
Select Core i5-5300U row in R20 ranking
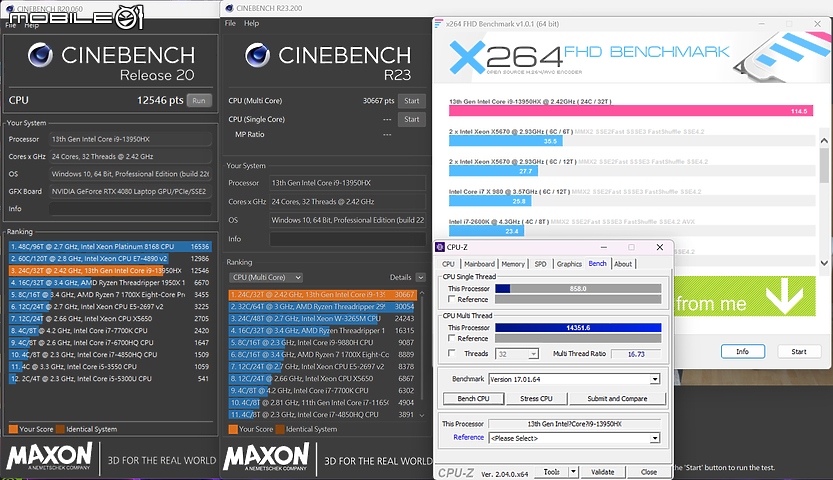(109, 379)
